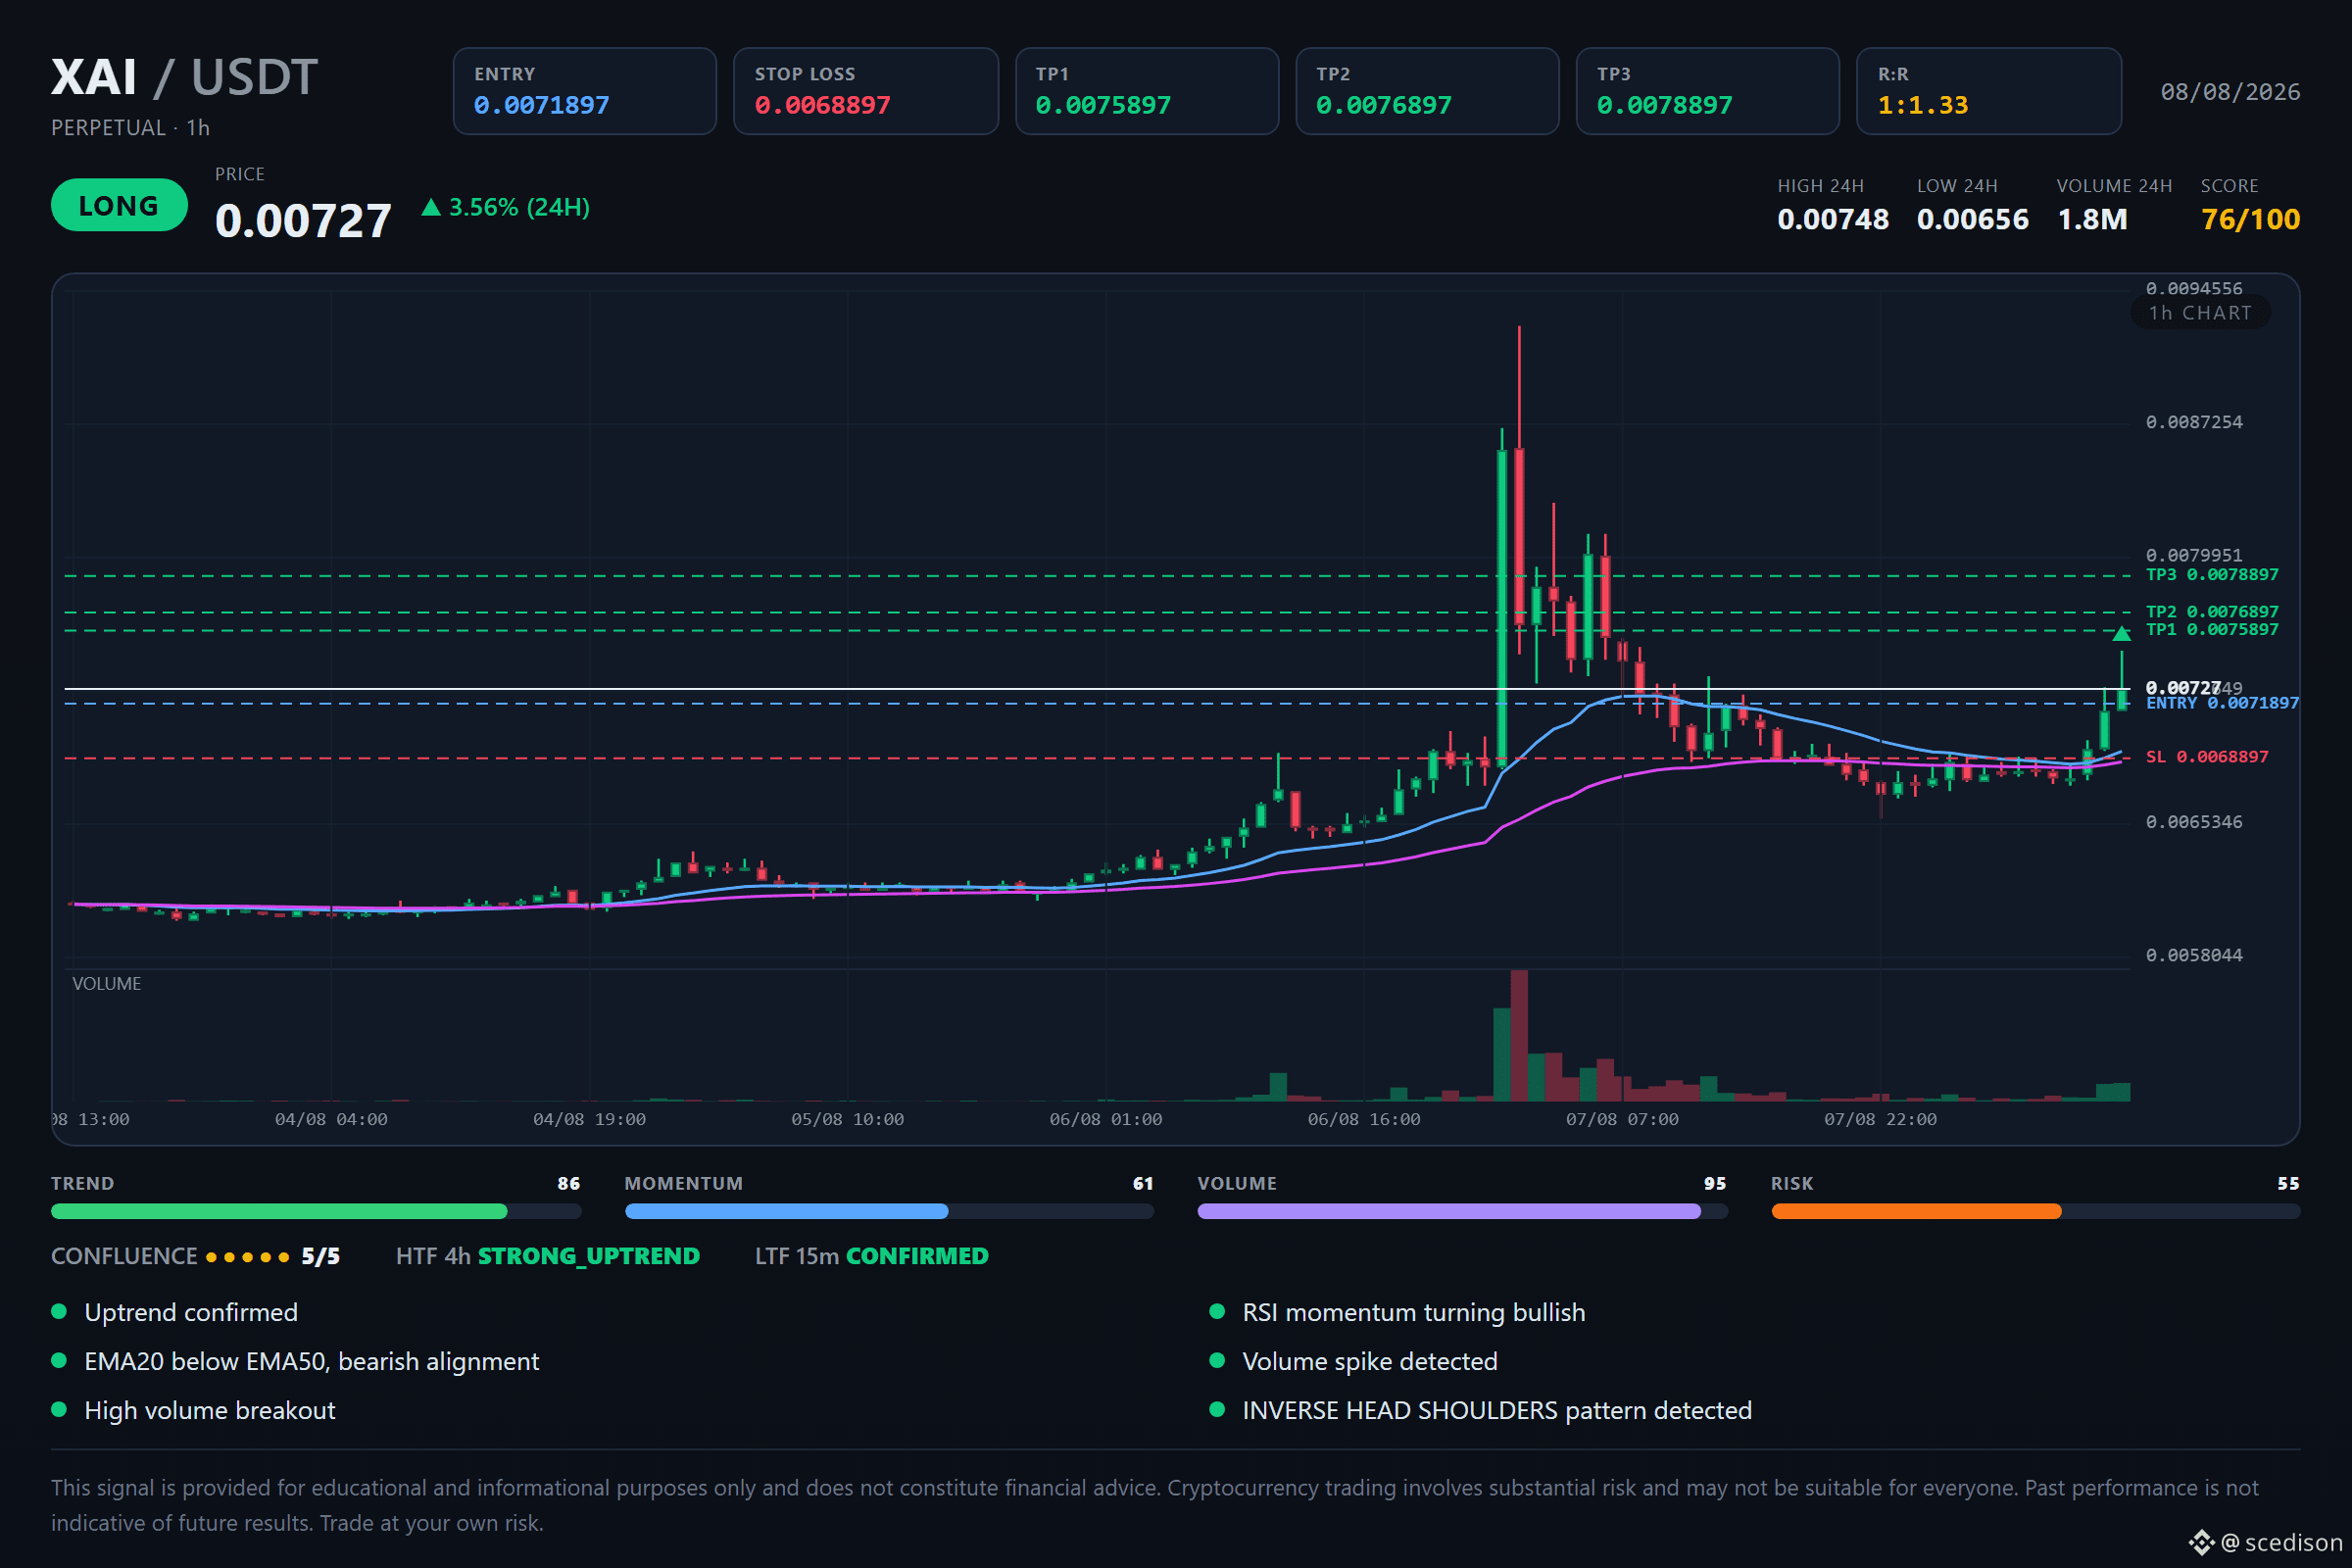The height and width of the screenshot is (1568, 2352).
Task: Click the "3.56% (24H)" change text
Action: (519, 207)
